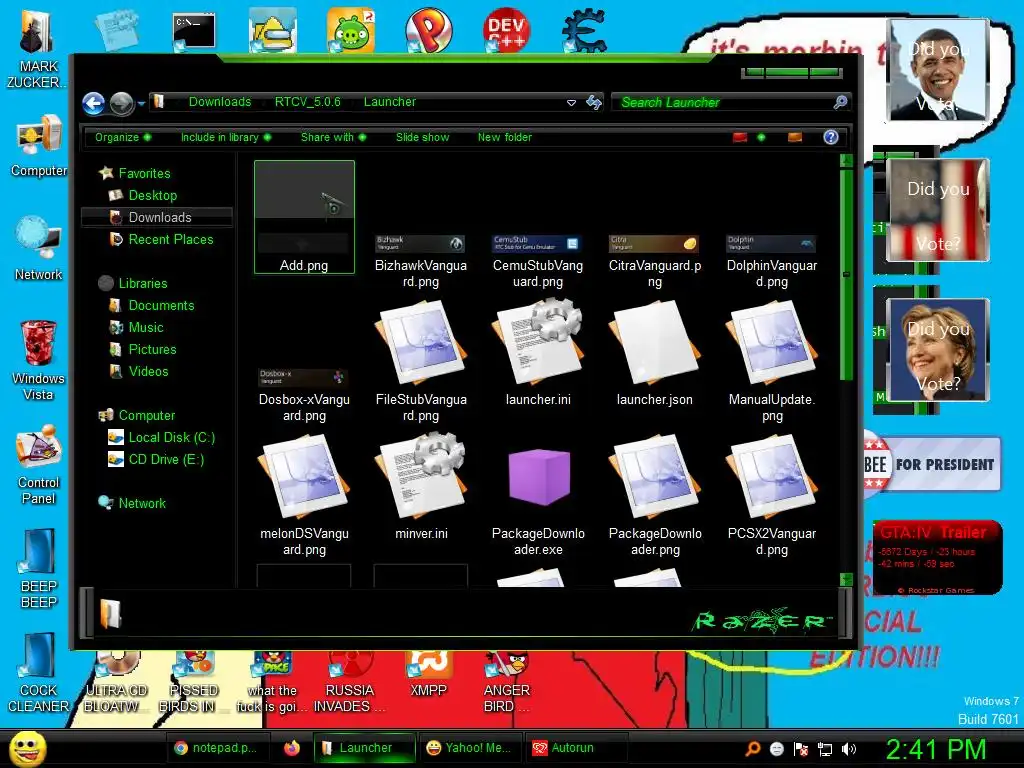Go back with the blue arrow button

tap(93, 103)
